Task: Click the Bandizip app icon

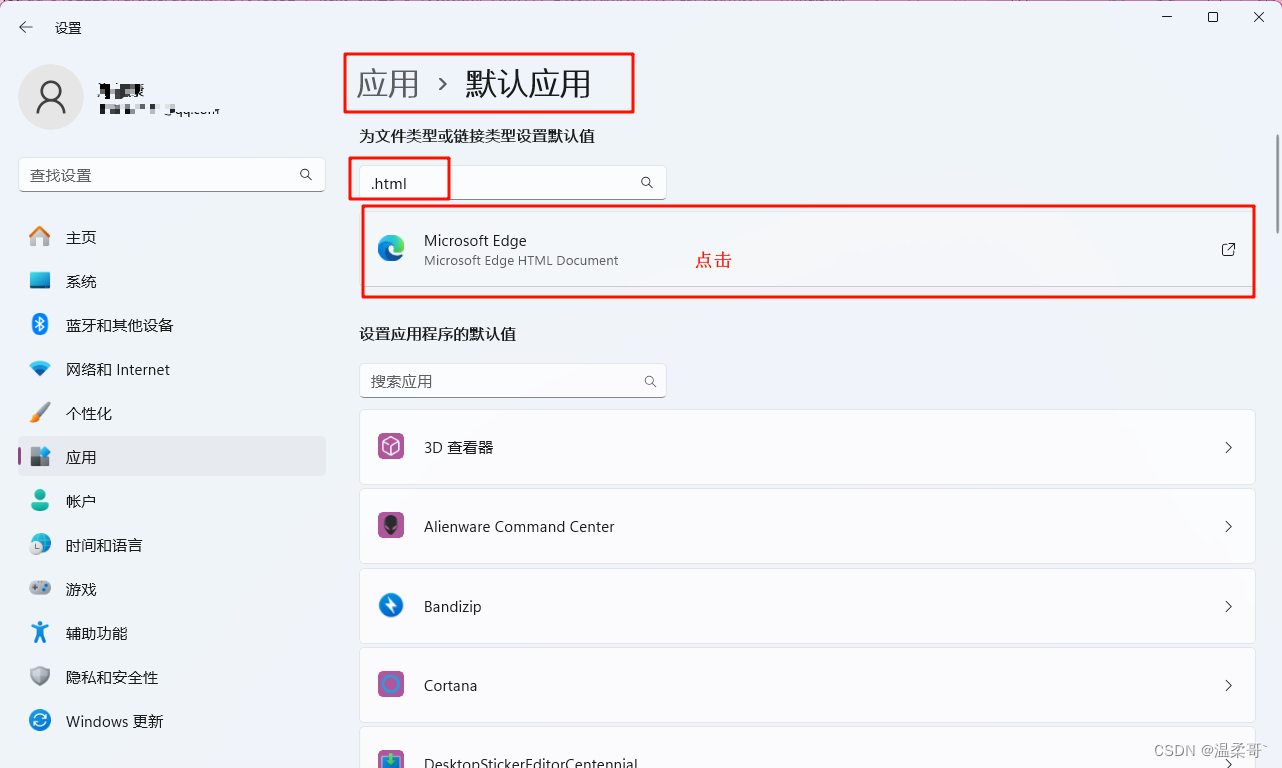Action: (x=391, y=605)
